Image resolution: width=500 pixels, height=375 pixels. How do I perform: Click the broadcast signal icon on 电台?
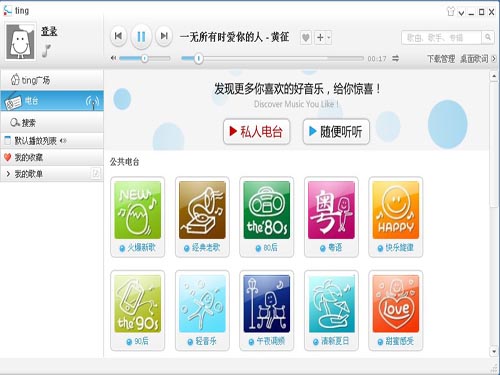pos(93,101)
